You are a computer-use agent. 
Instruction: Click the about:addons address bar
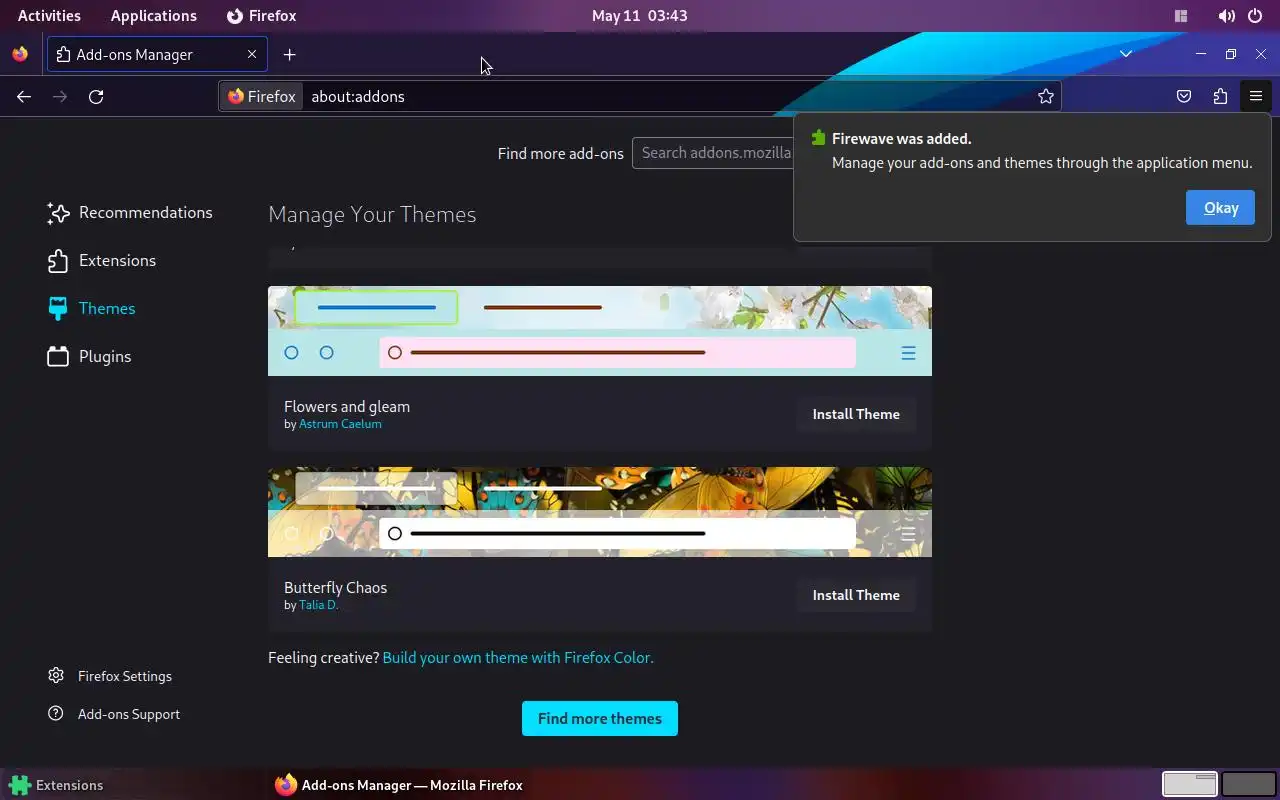tap(640, 96)
